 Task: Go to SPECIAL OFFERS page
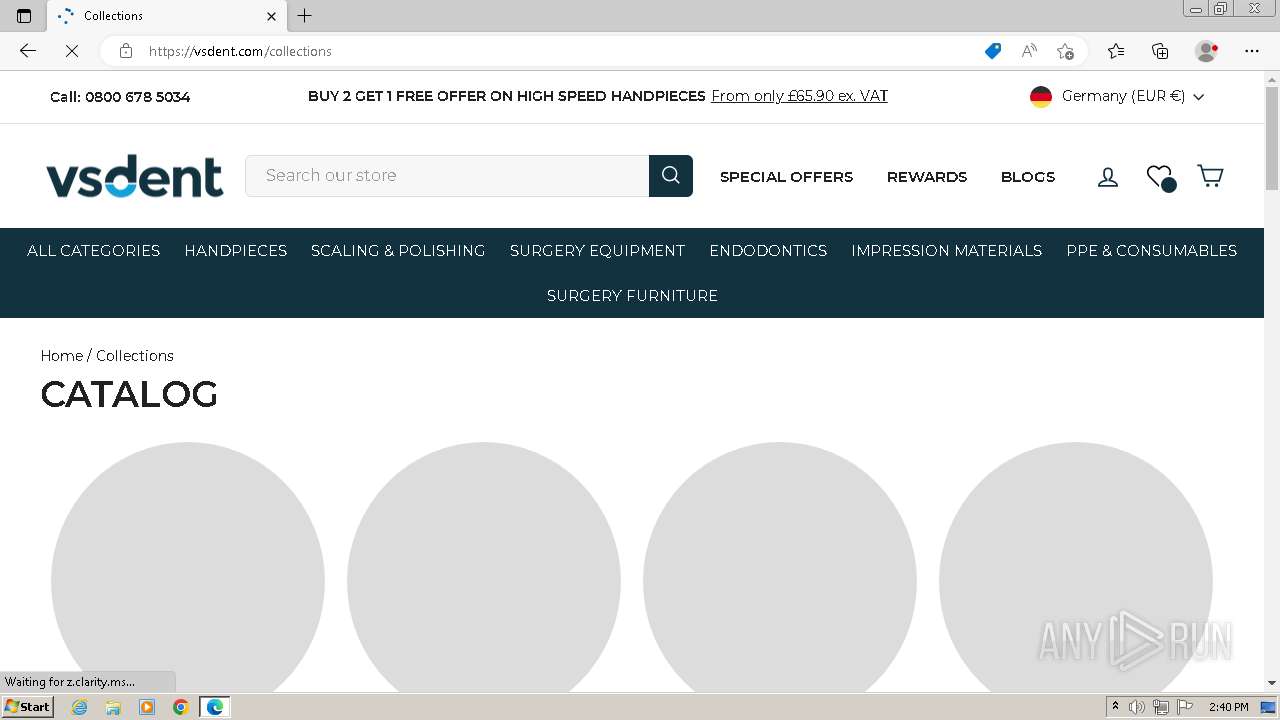[x=787, y=177]
